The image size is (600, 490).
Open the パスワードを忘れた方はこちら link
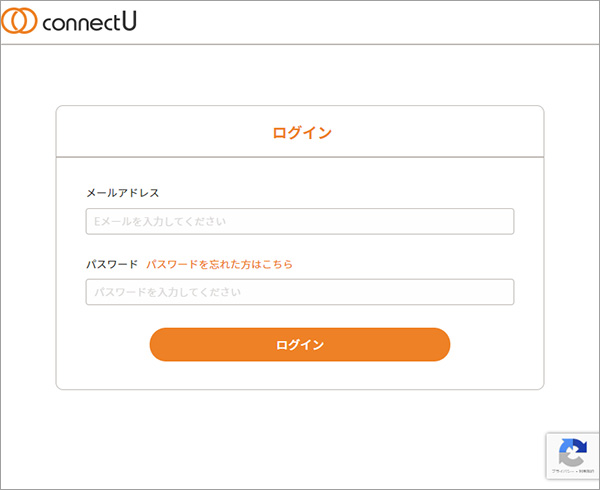[219, 264]
